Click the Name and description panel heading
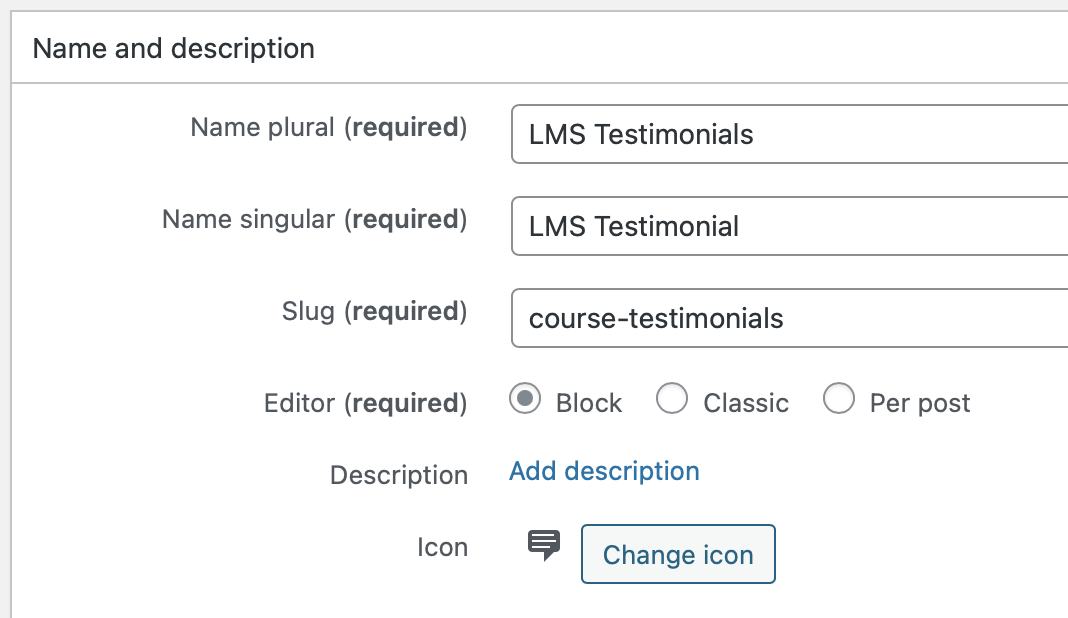Image resolution: width=1068 pixels, height=618 pixels. click(174, 48)
